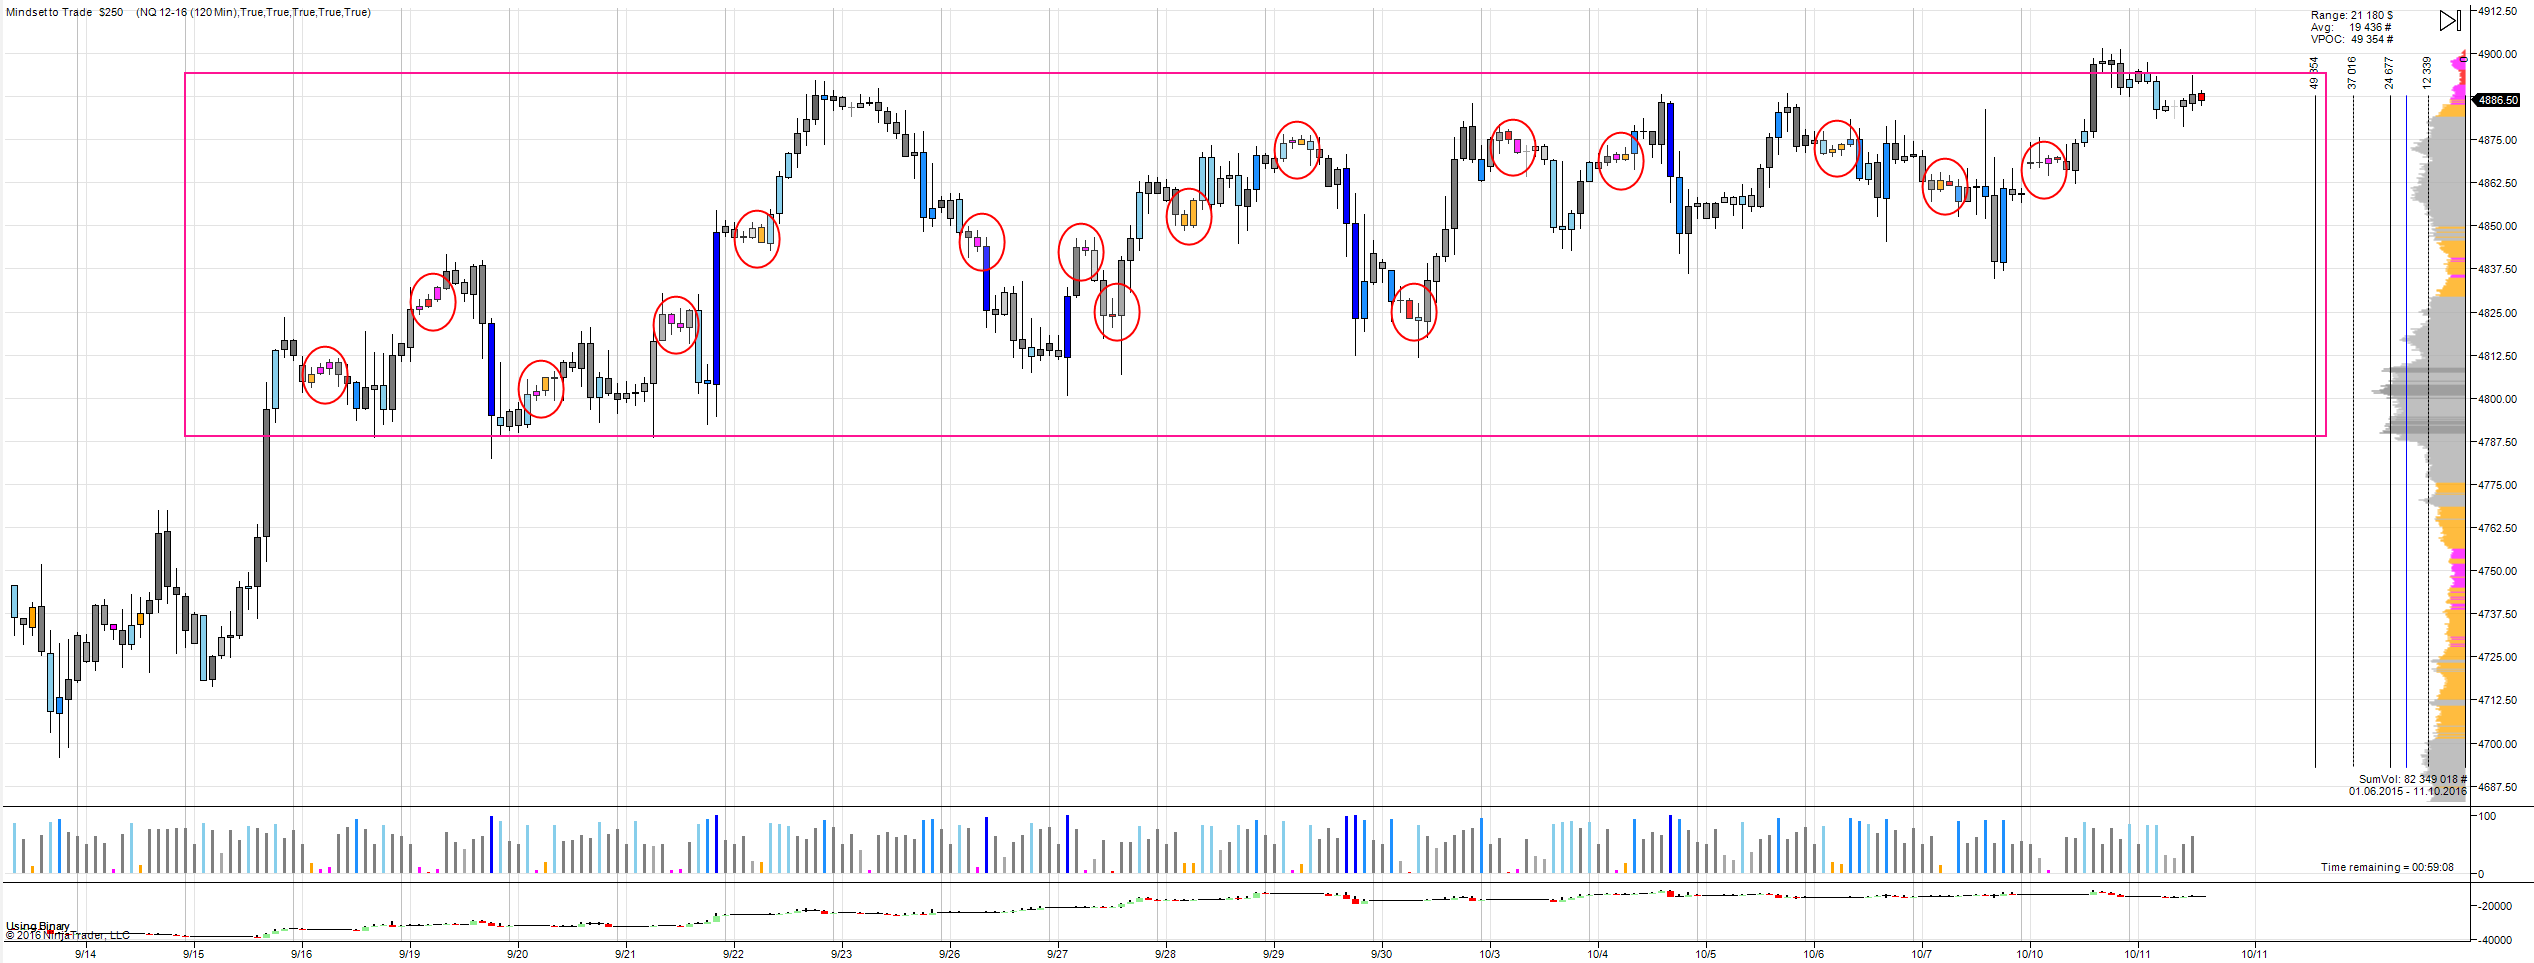Click the 10/6 date label on the time axis
This screenshot has width=2534, height=963.
1814,954
